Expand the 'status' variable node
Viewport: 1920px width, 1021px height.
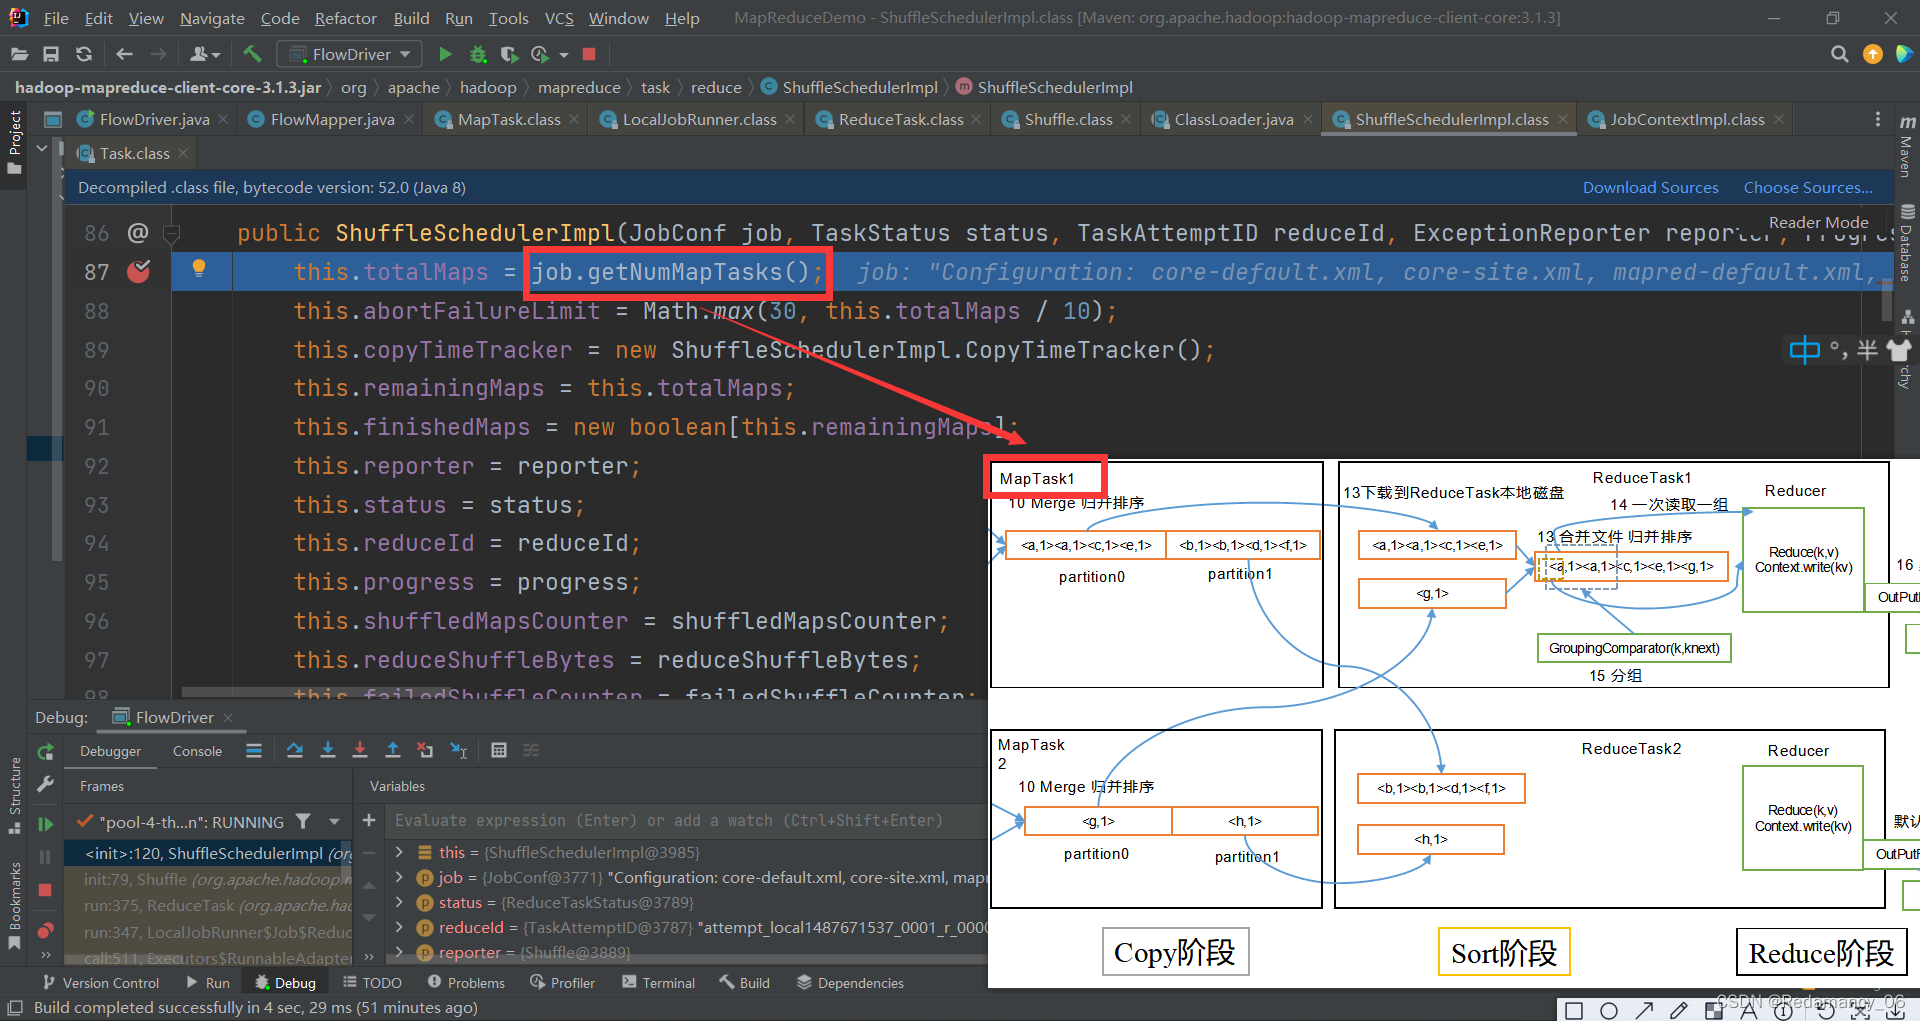pos(399,902)
